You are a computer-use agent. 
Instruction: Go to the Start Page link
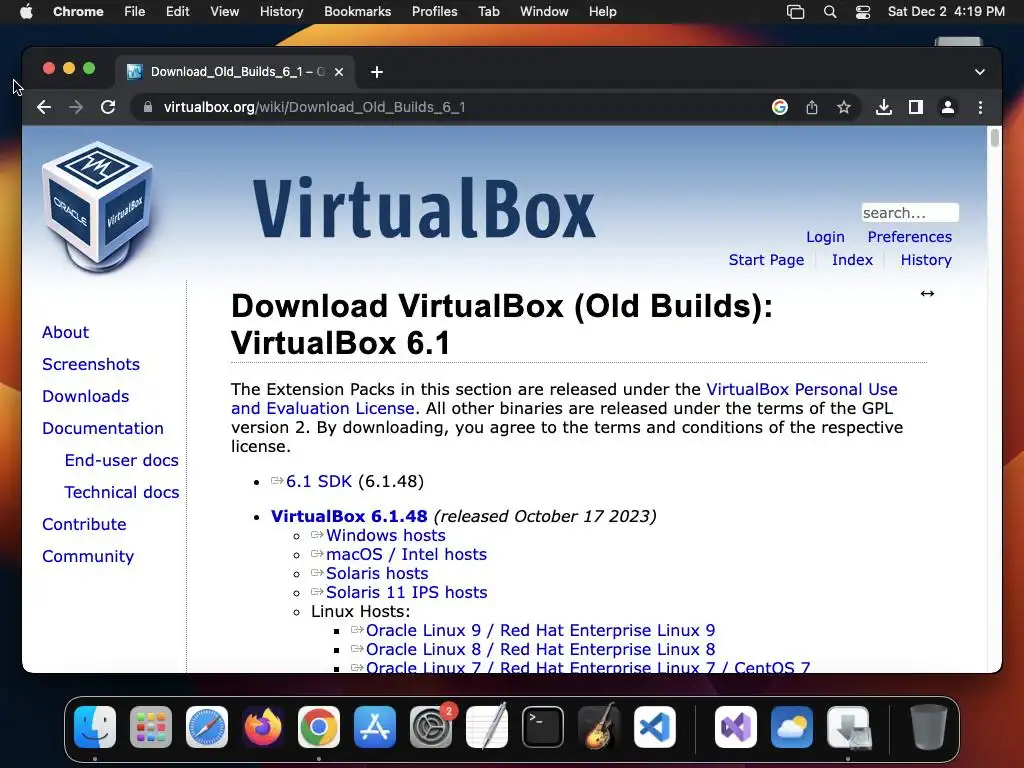[x=766, y=260]
